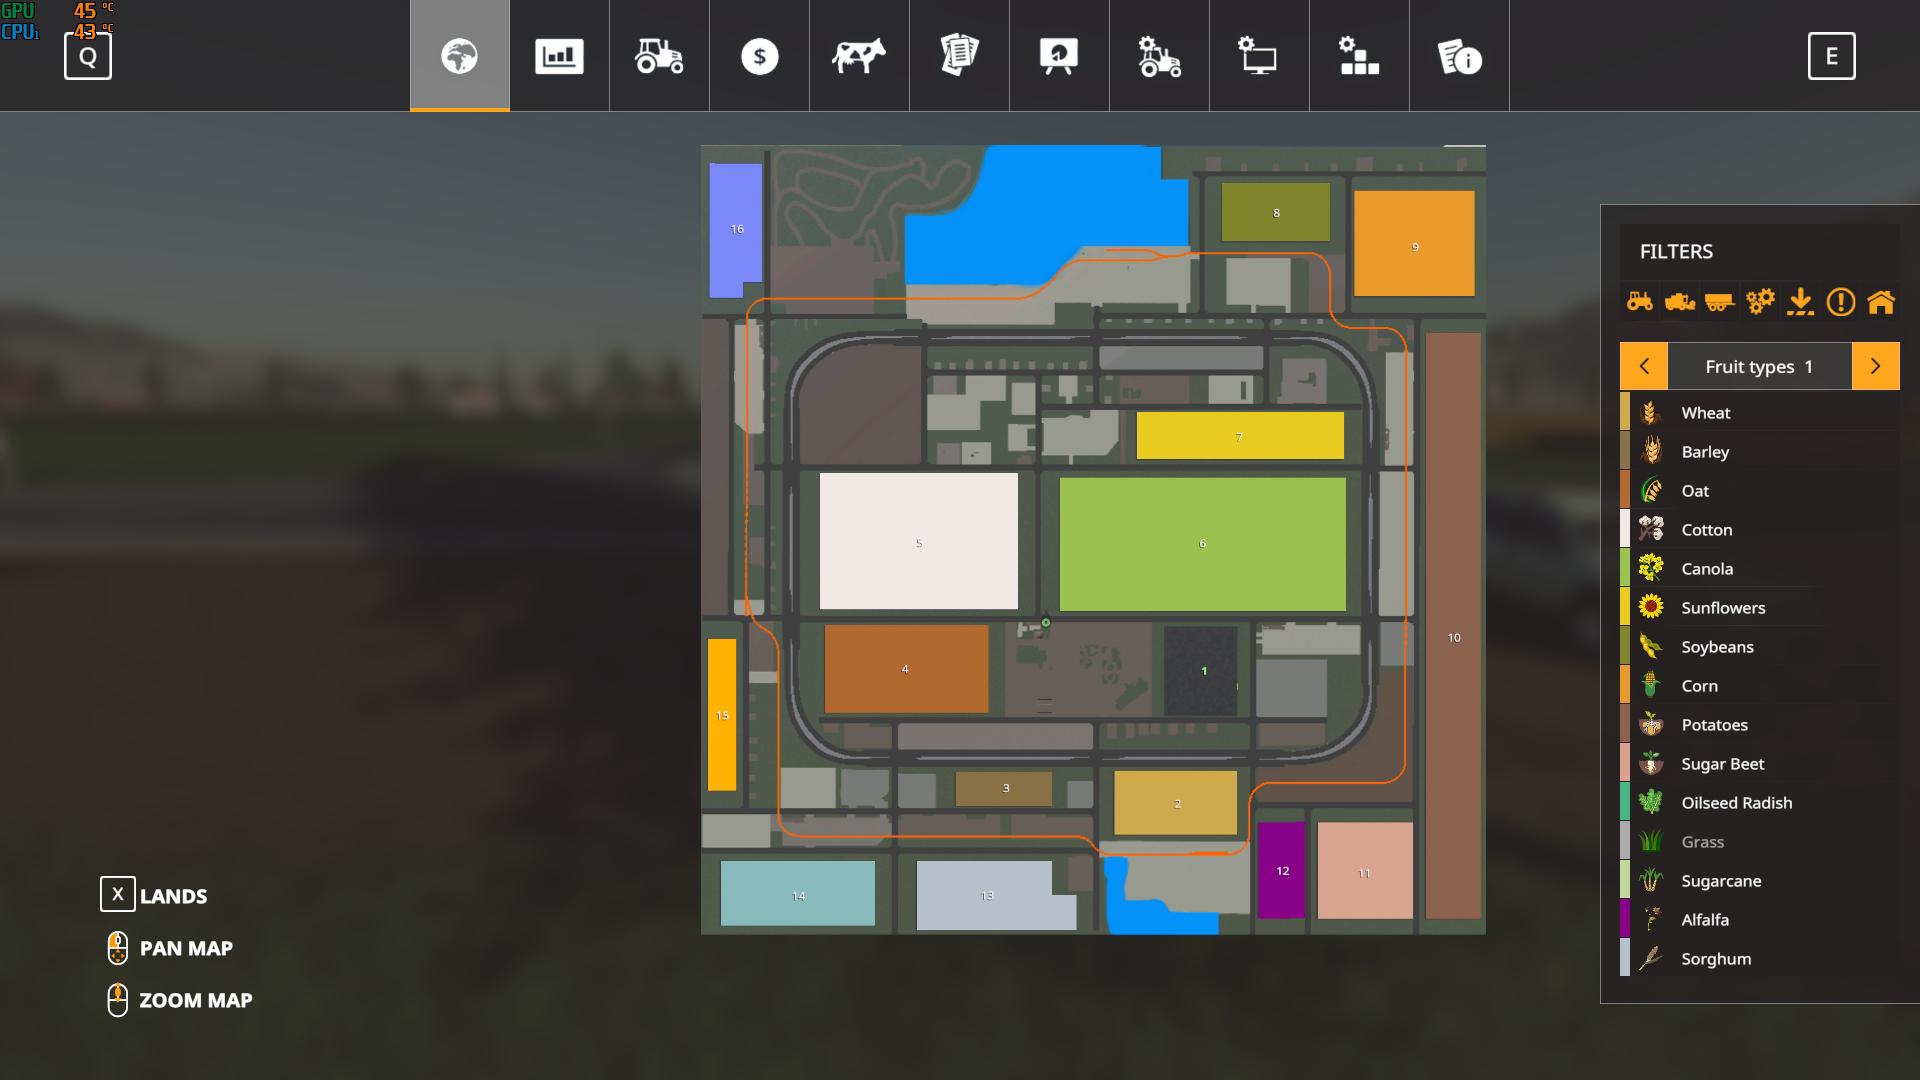Click the purple Alfalfa color swatch
Screen dimensions: 1920x1080
point(1625,920)
